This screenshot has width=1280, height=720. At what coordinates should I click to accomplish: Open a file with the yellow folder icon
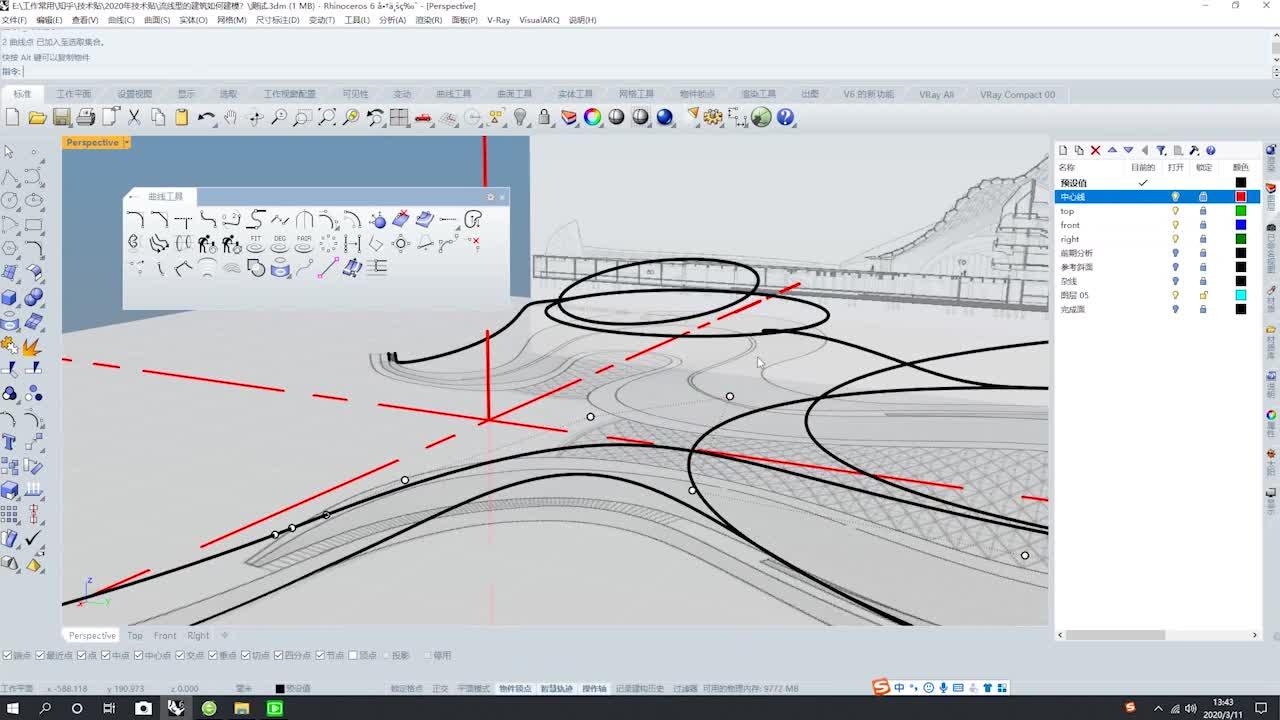37,117
